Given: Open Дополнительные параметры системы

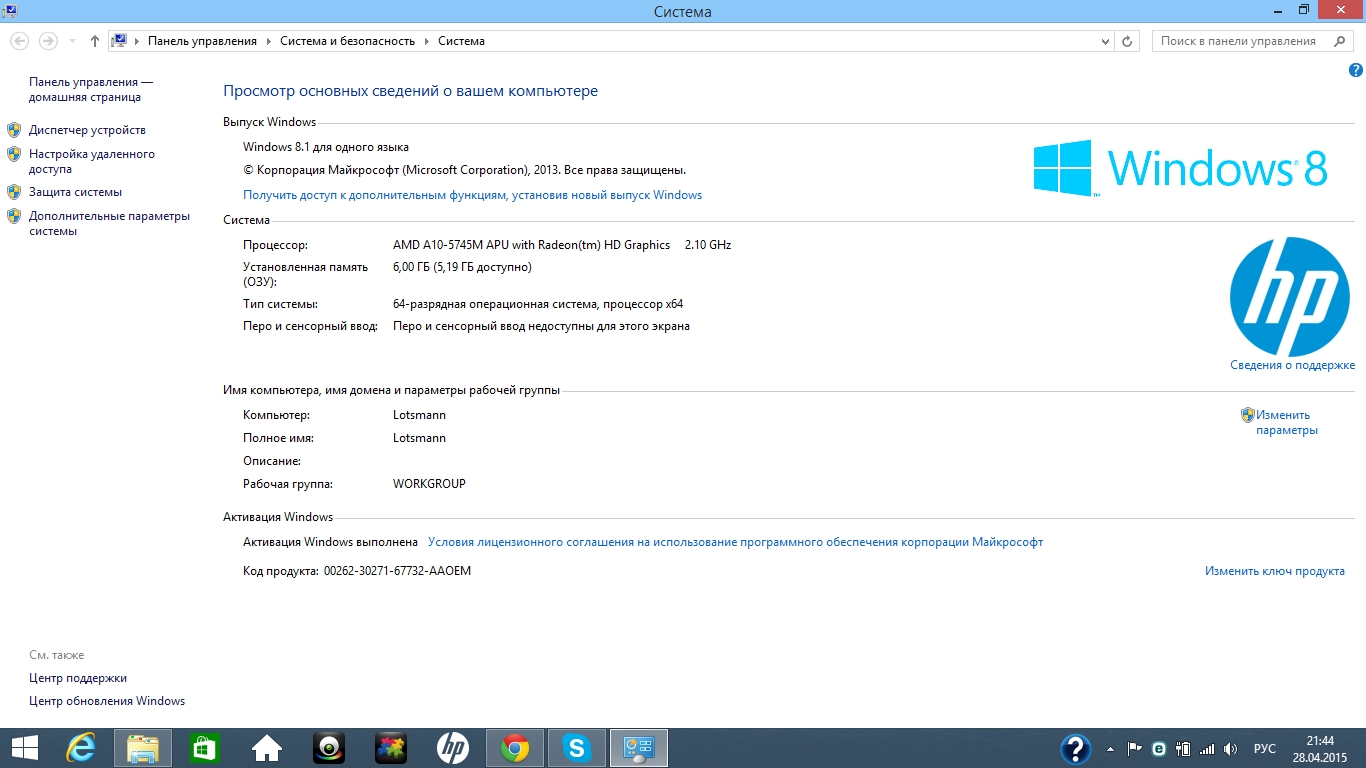Looking at the screenshot, I should [x=109, y=223].
